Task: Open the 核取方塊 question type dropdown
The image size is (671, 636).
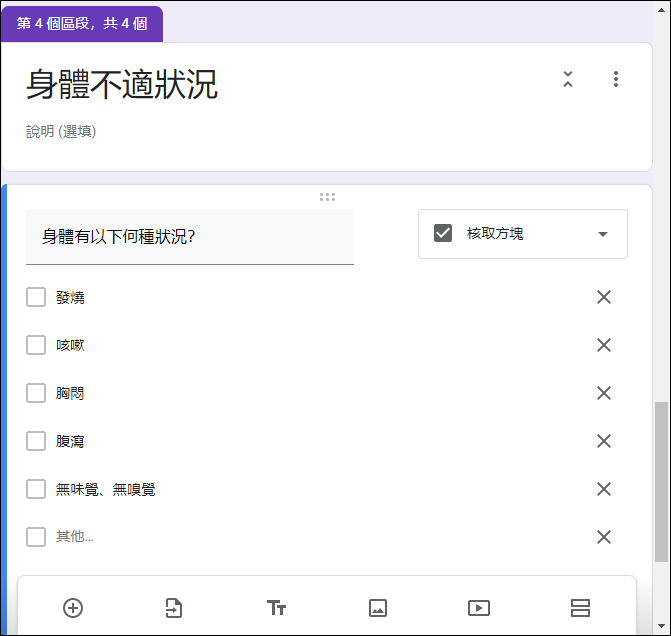Action: 523,234
